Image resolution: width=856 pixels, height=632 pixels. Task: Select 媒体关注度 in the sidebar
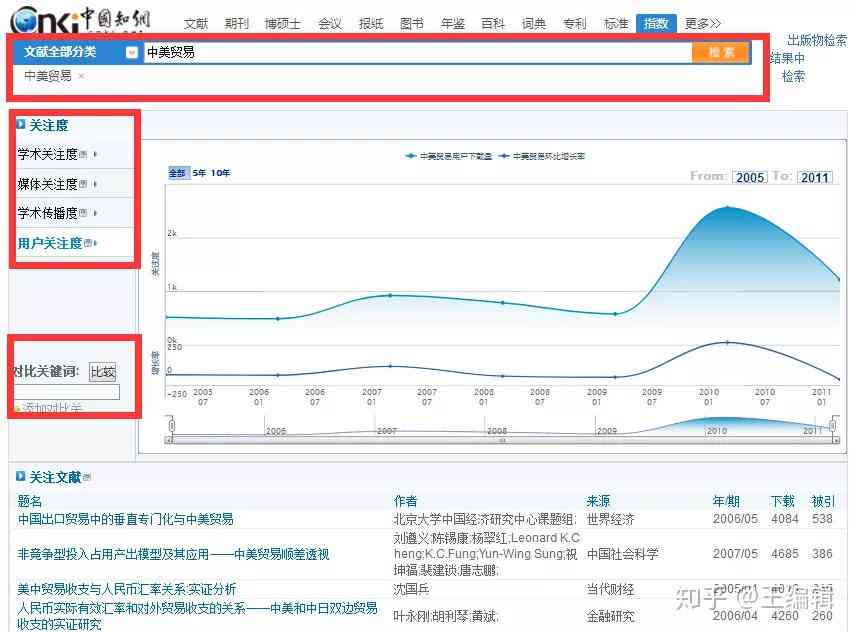tap(47, 184)
